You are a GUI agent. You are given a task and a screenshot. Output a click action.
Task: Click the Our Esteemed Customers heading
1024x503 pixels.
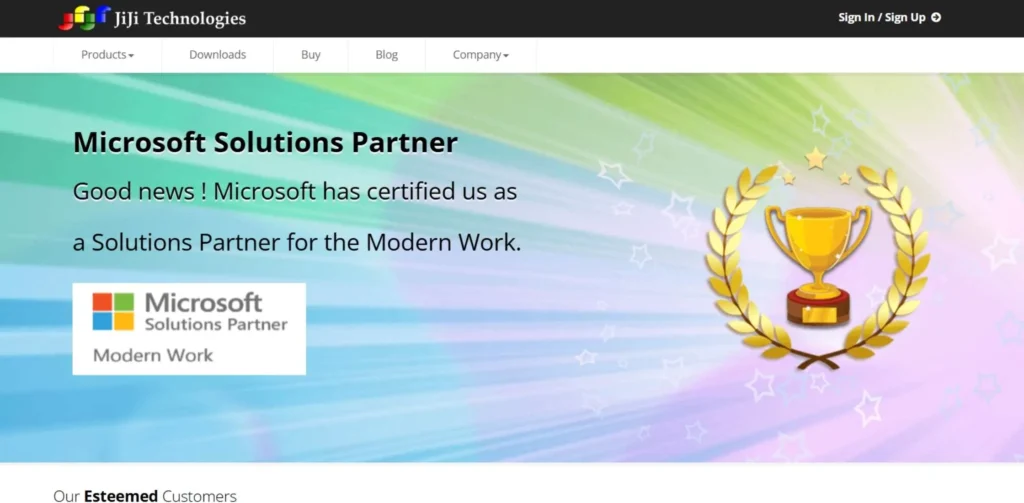pyautogui.click(x=145, y=496)
